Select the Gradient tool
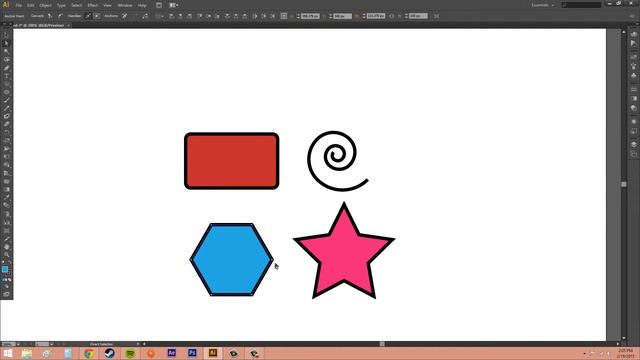 [6, 189]
